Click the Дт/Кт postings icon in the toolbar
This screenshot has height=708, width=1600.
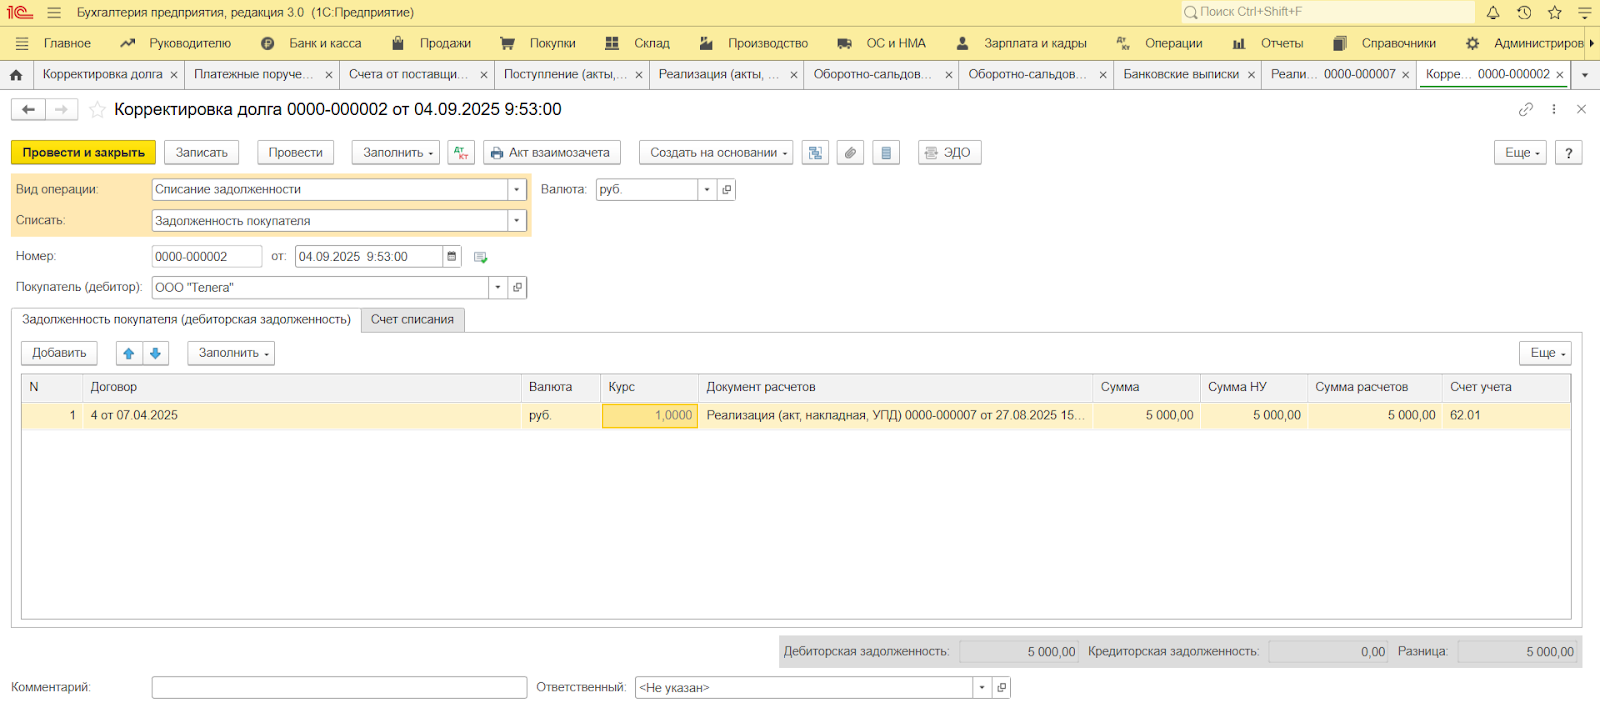[x=461, y=153]
